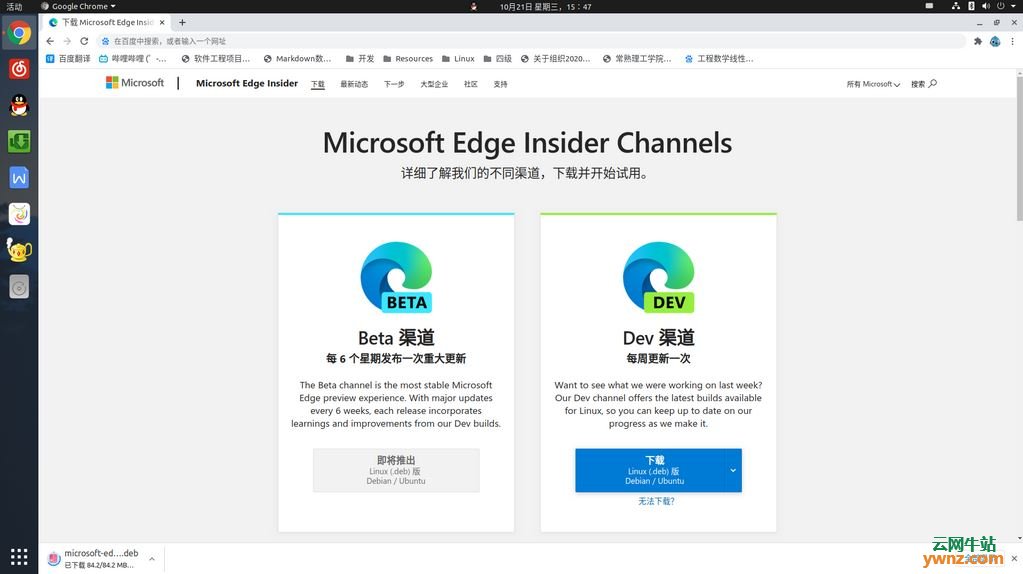
Task: Open the gray disk icon in dock
Action: [19, 286]
